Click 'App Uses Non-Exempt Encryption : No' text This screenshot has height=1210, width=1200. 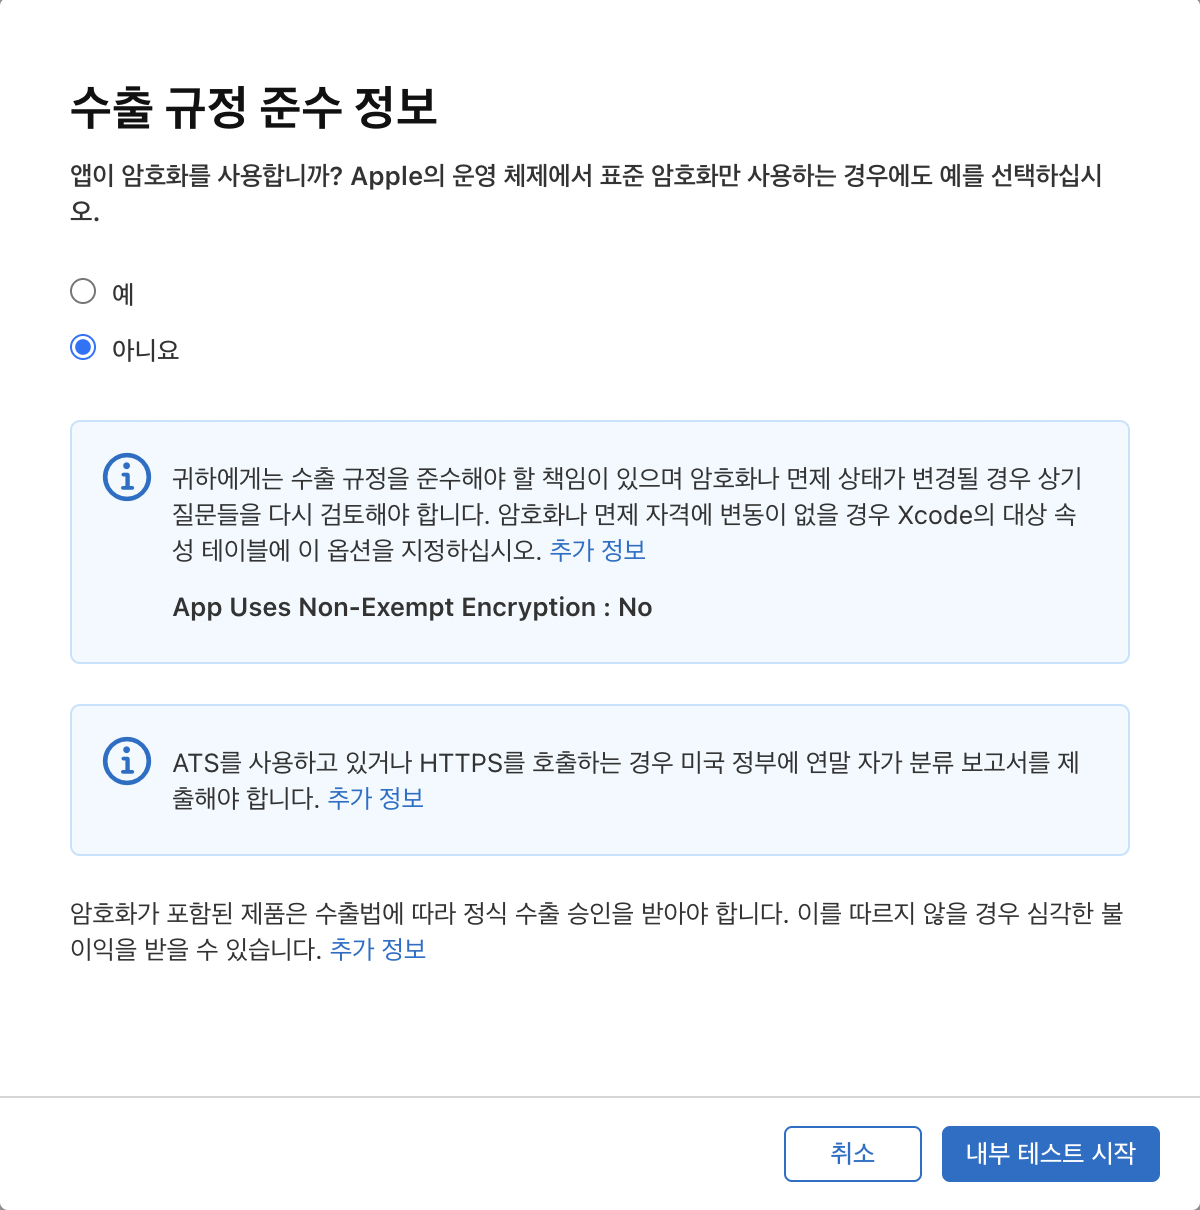click(412, 607)
